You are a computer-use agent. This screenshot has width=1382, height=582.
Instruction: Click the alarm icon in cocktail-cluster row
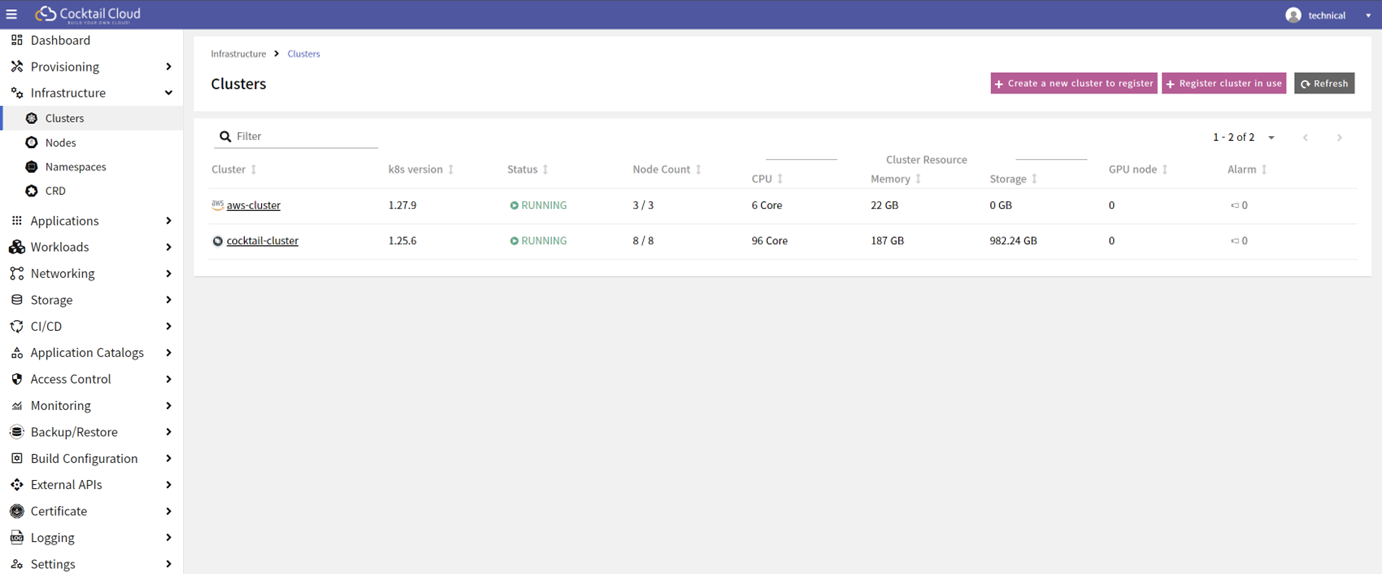pyautogui.click(x=1235, y=241)
